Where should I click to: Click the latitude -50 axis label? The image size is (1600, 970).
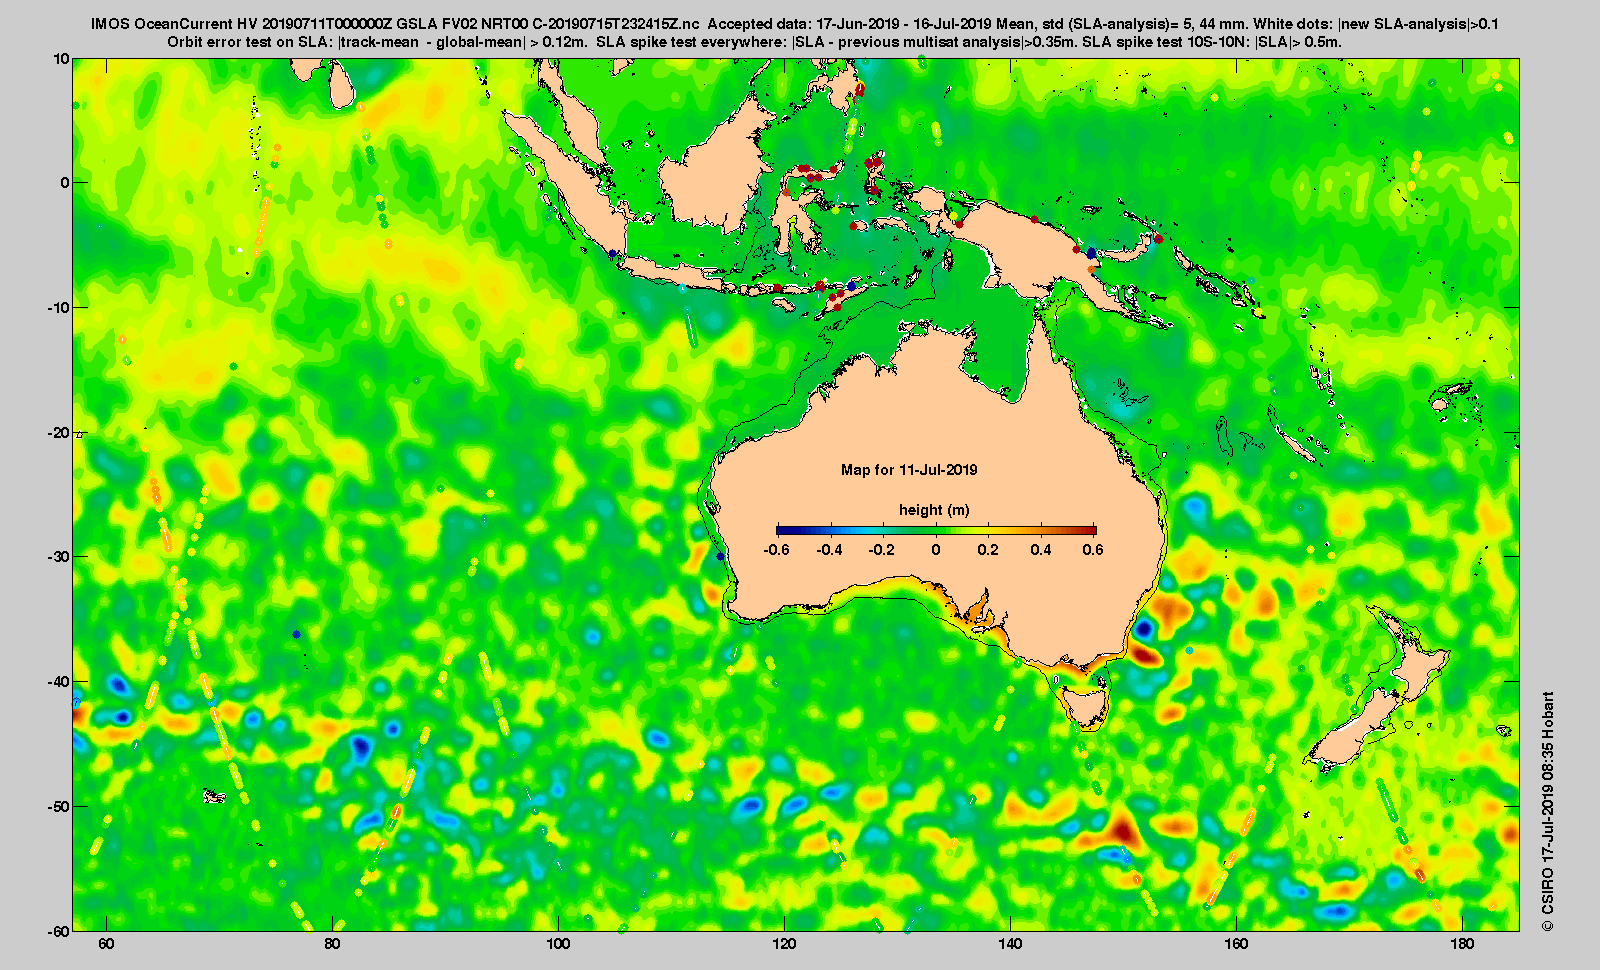click(x=58, y=806)
